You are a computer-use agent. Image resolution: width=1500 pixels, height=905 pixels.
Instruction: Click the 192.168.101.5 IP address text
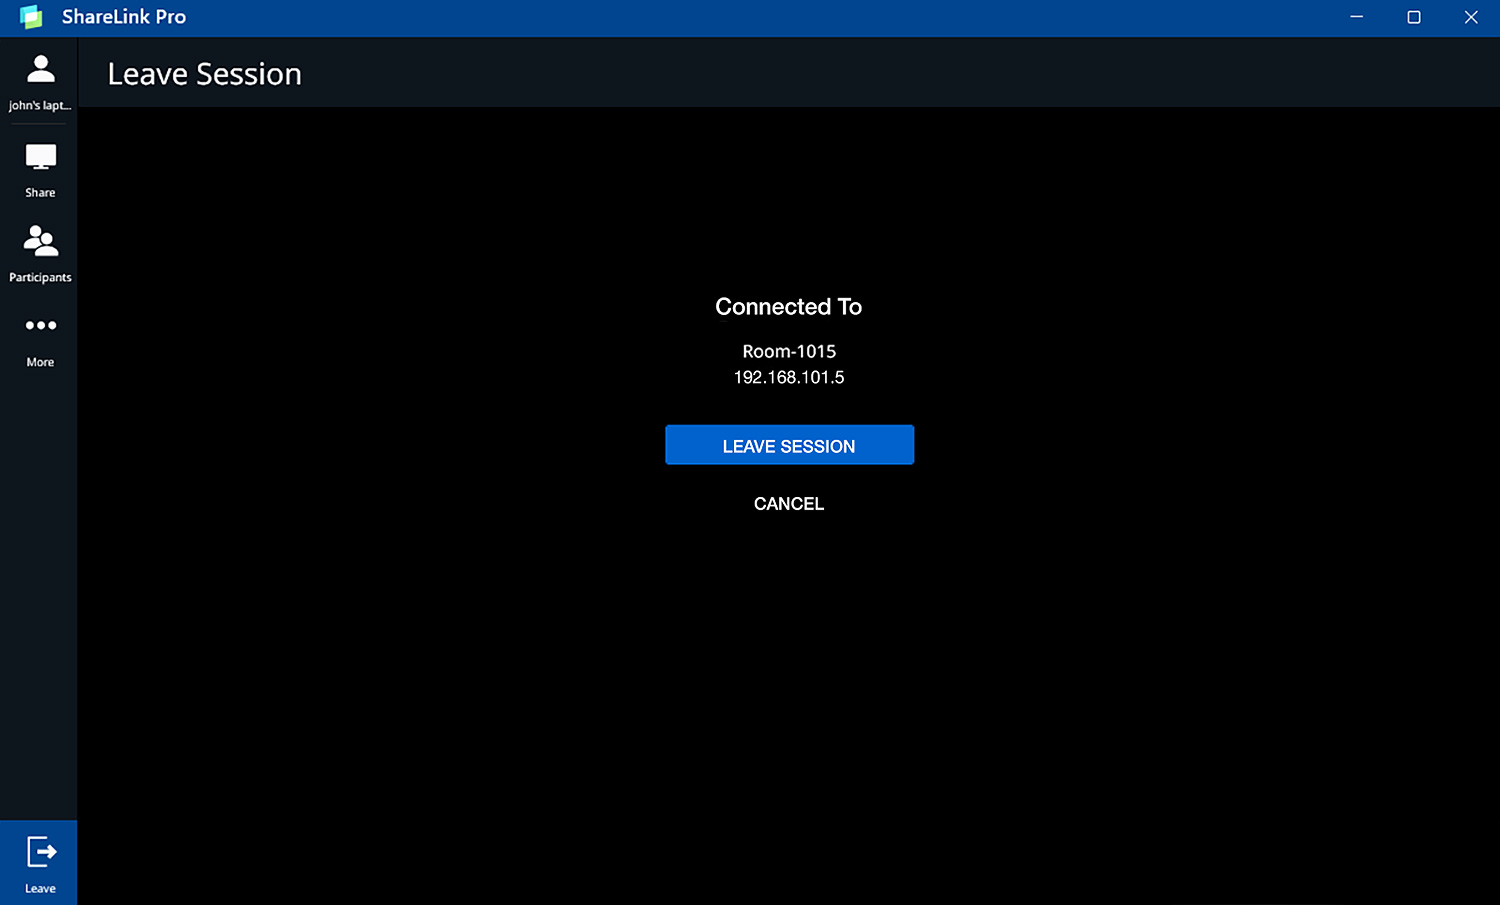point(788,377)
